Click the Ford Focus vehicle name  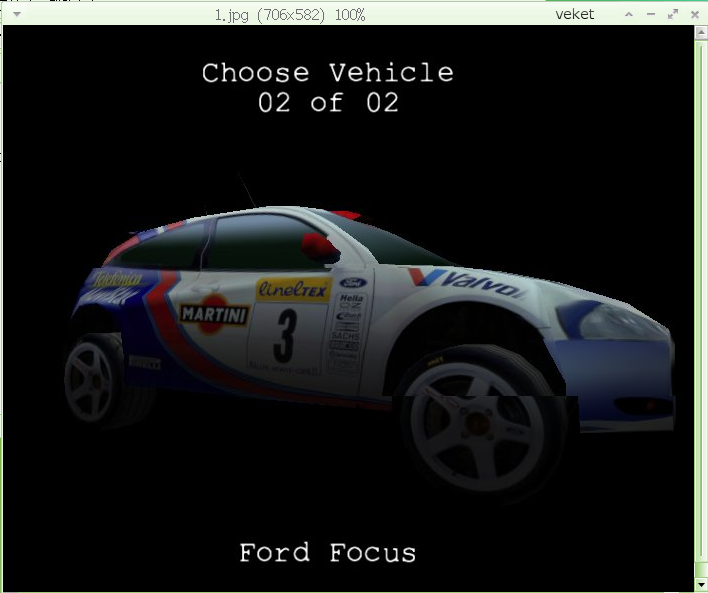[x=327, y=553]
